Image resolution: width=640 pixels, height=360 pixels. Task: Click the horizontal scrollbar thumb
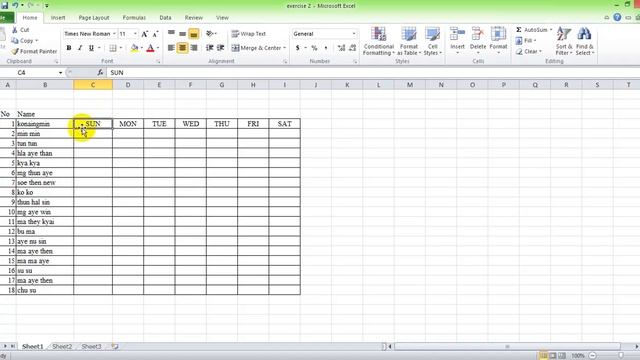507,347
